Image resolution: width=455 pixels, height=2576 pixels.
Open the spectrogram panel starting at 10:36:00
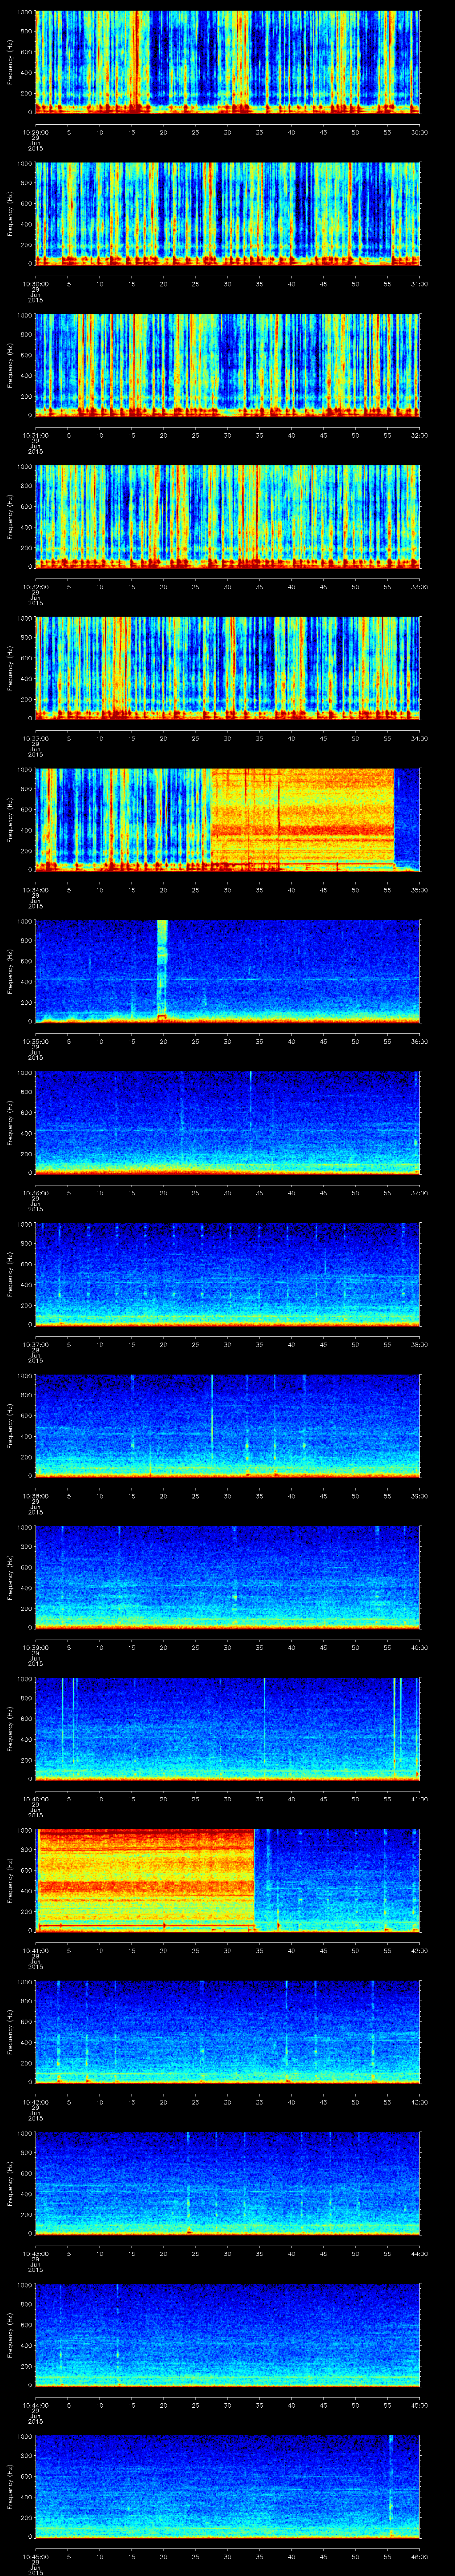tap(227, 1123)
